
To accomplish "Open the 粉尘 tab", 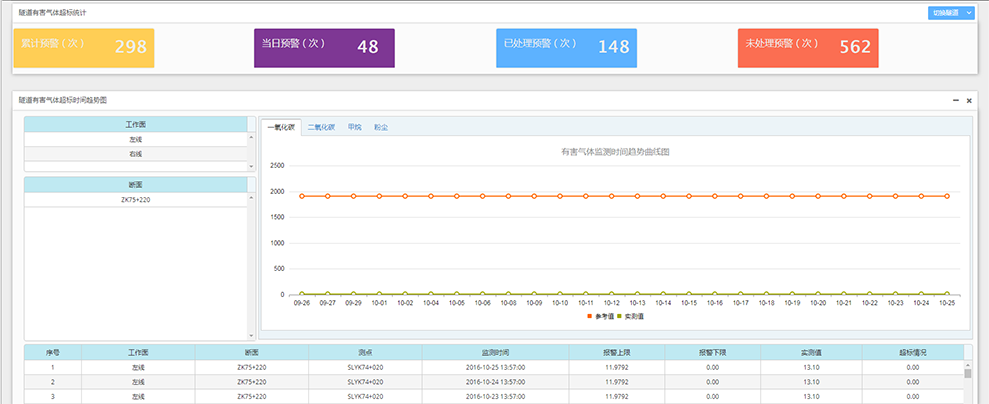I will (x=381, y=127).
